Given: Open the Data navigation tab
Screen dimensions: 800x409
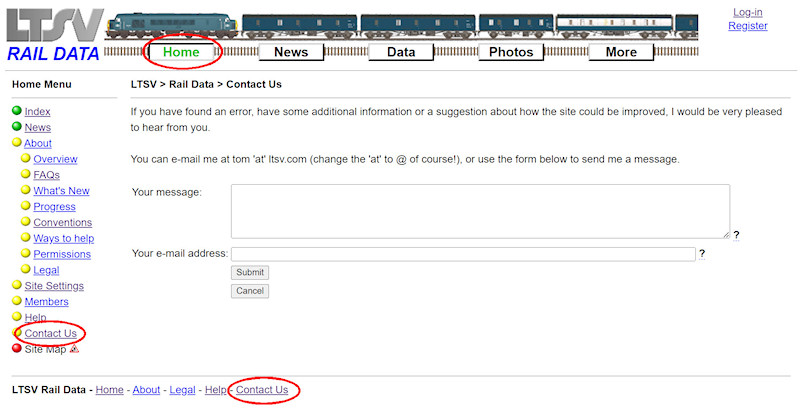Looking at the screenshot, I should click(401, 52).
